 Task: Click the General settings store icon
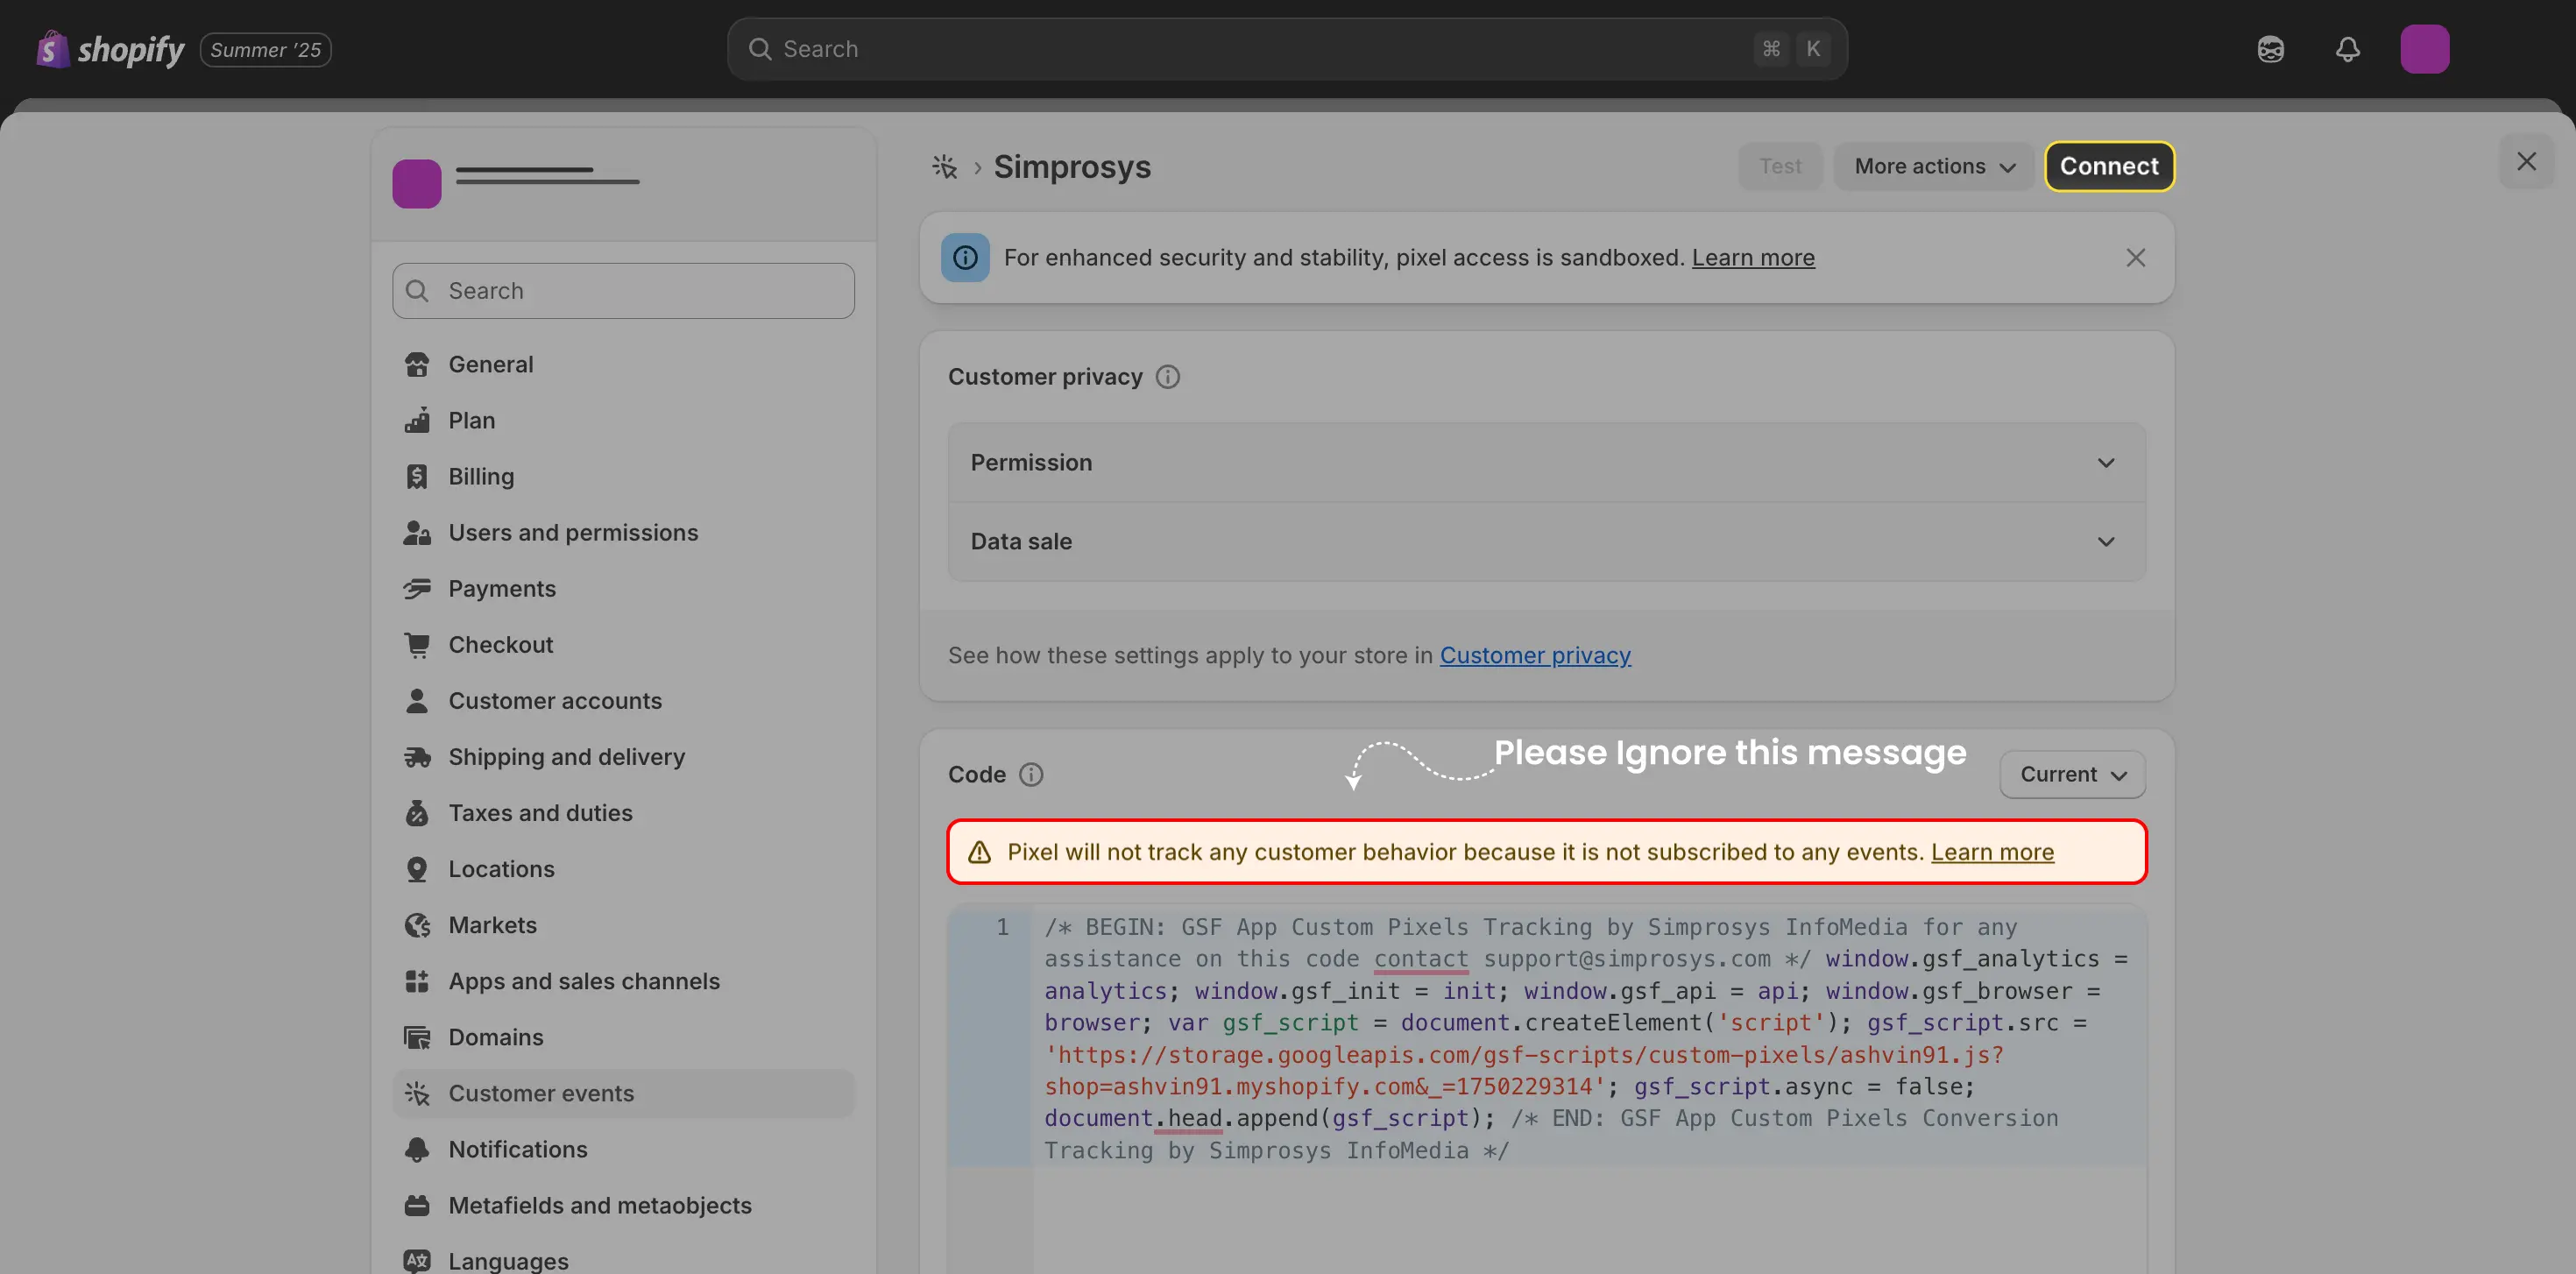point(417,365)
